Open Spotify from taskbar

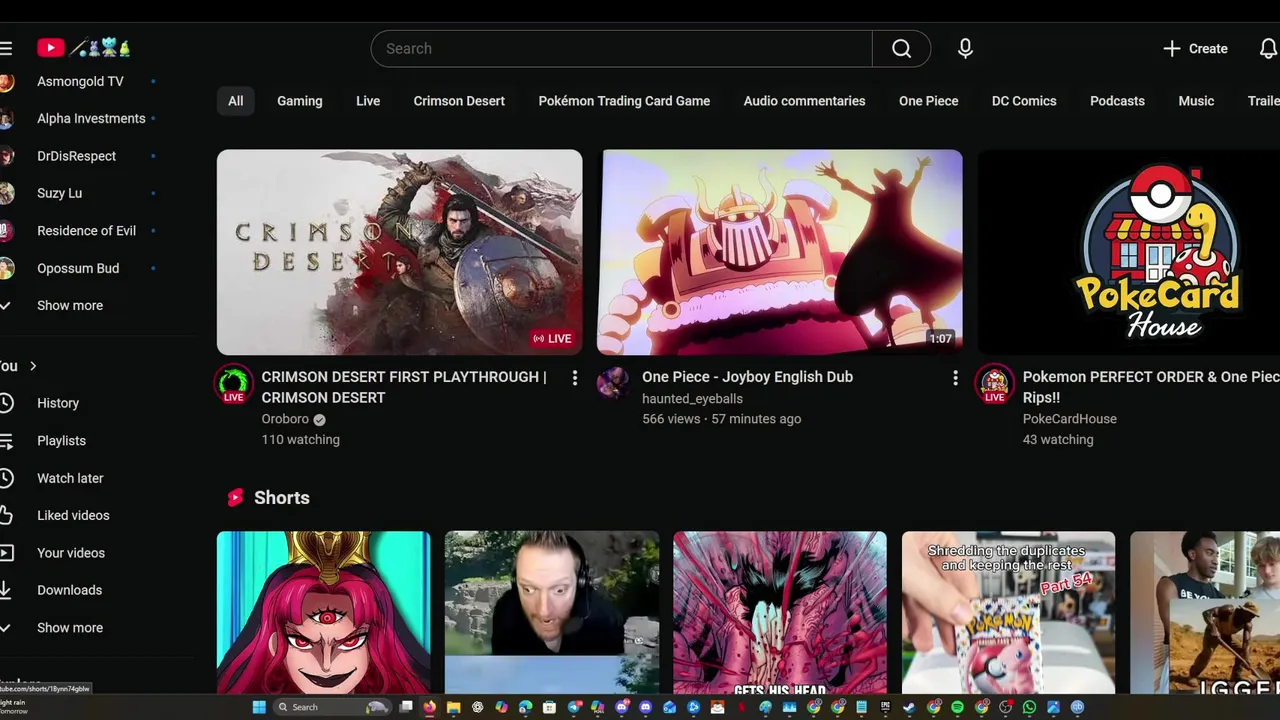[957, 707]
